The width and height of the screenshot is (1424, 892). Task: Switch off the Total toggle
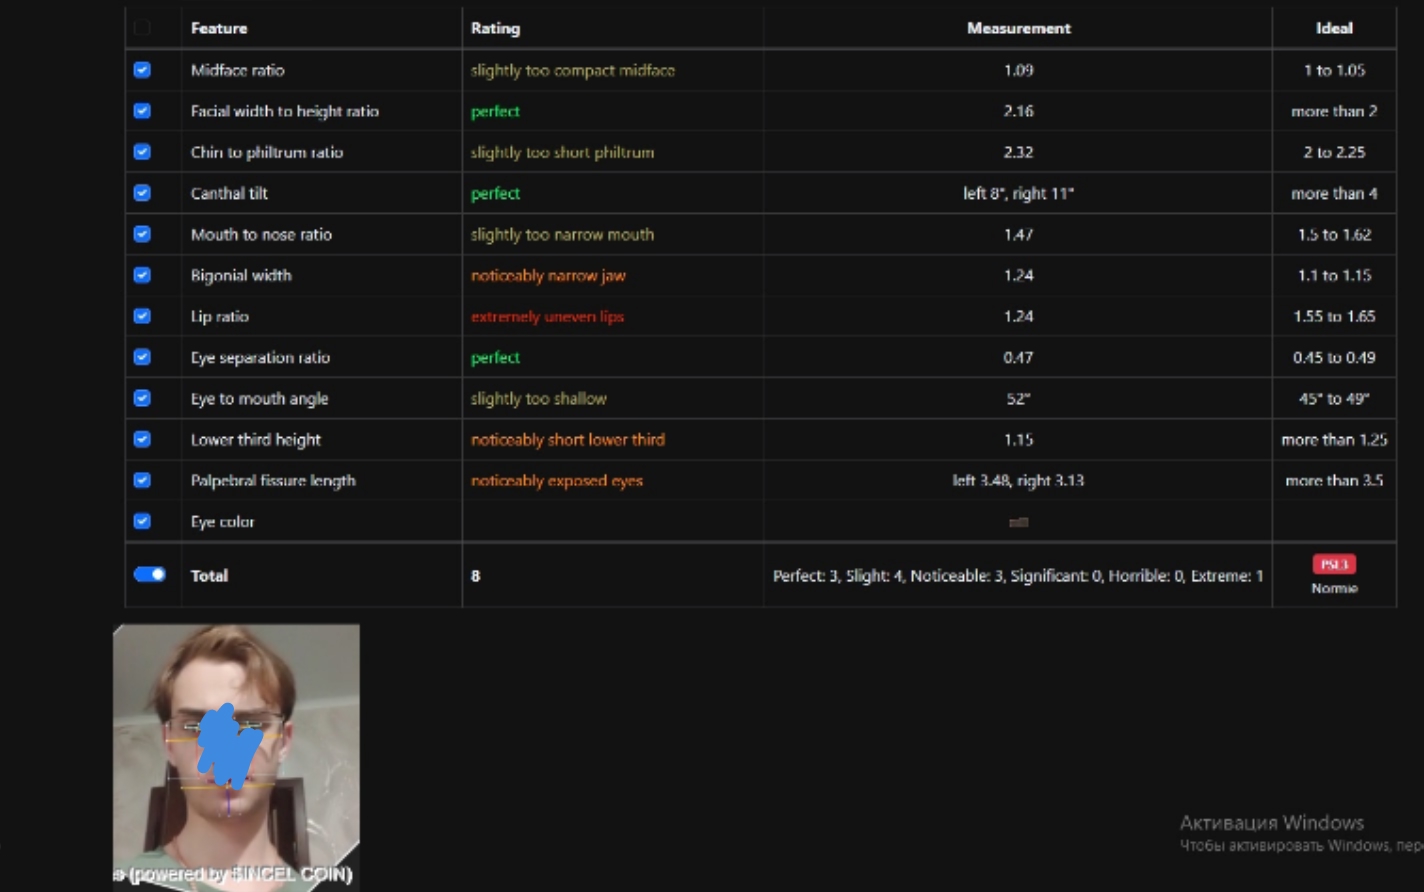[150, 574]
